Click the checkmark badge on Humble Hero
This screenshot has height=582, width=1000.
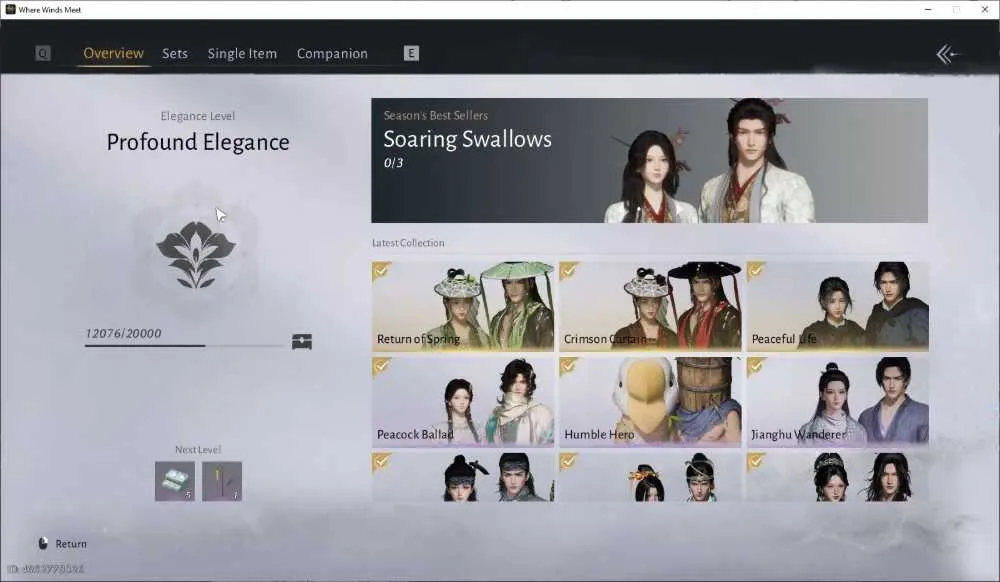coord(569,367)
